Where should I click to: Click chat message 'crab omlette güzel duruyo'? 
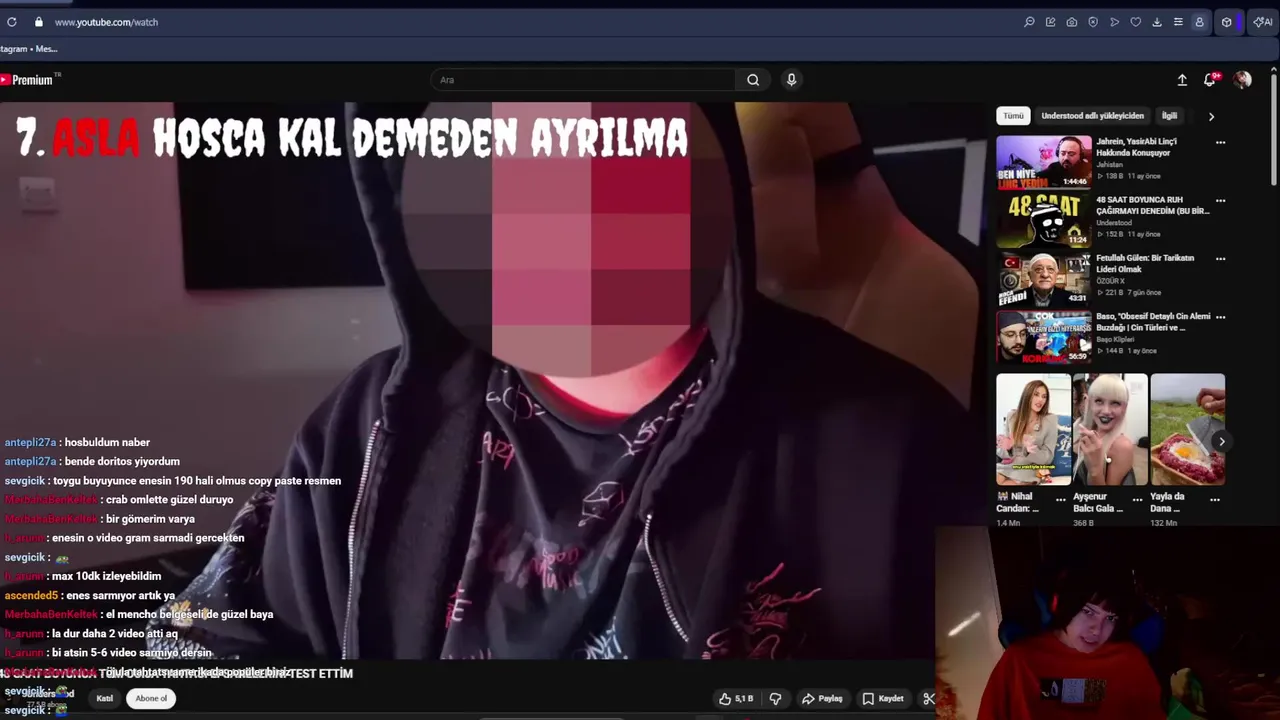pos(169,500)
